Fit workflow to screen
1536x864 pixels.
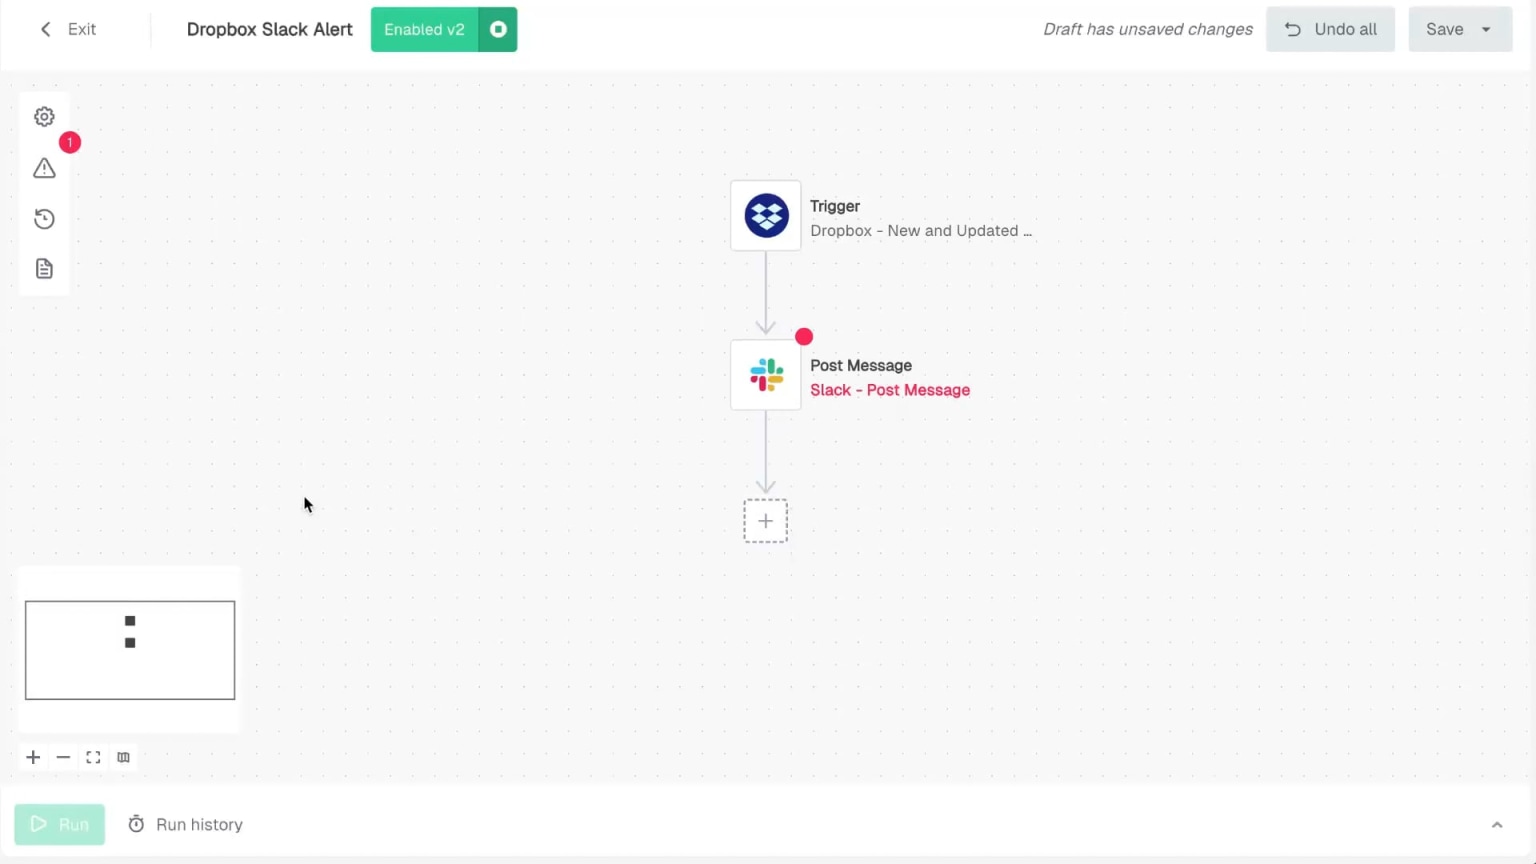coord(93,757)
